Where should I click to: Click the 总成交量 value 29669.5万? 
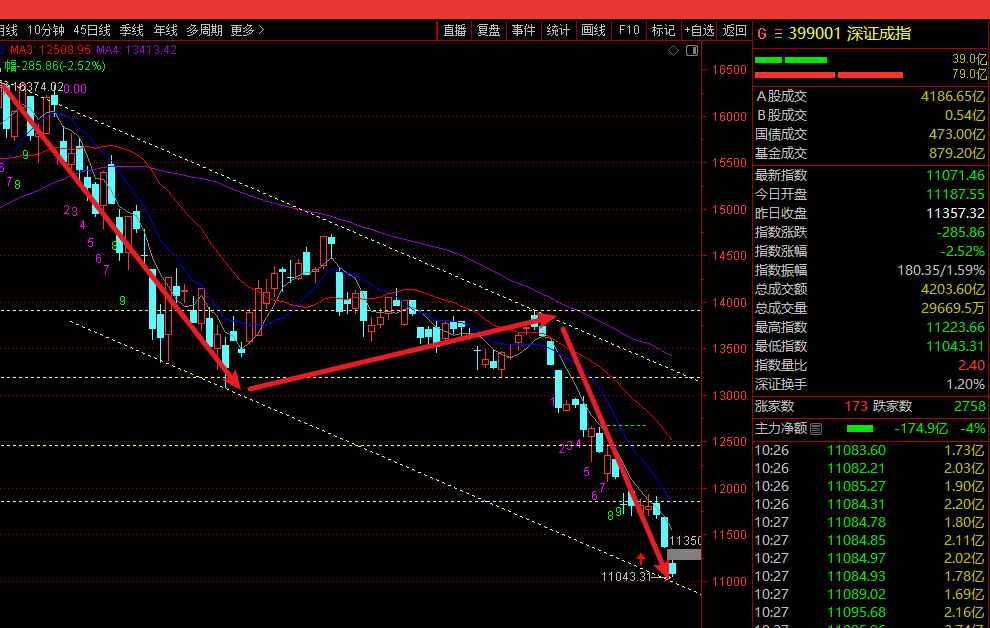coord(953,308)
